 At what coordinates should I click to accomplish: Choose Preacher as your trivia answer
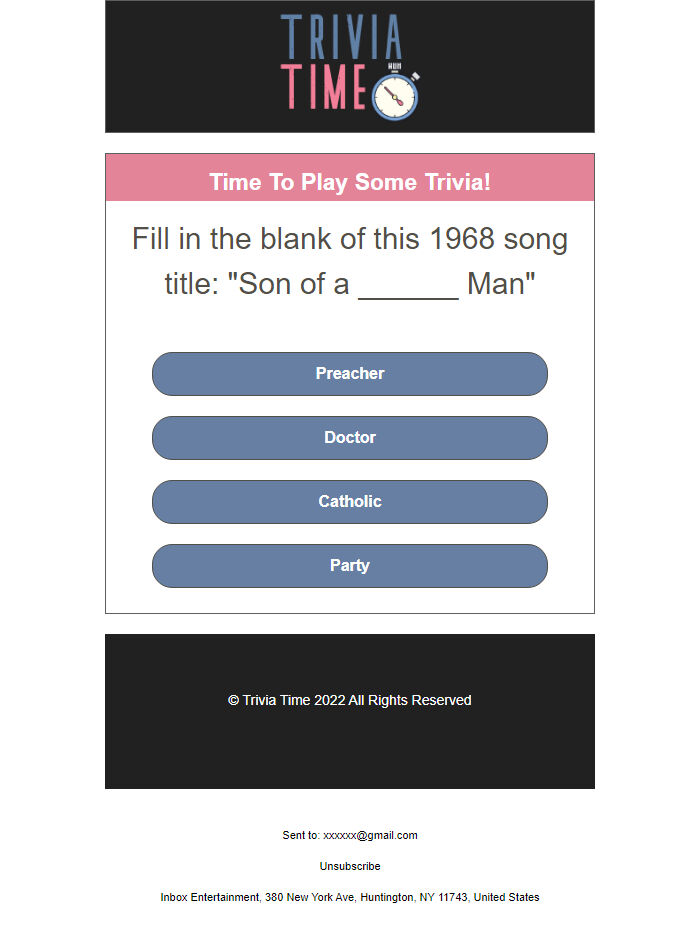pyautogui.click(x=350, y=373)
